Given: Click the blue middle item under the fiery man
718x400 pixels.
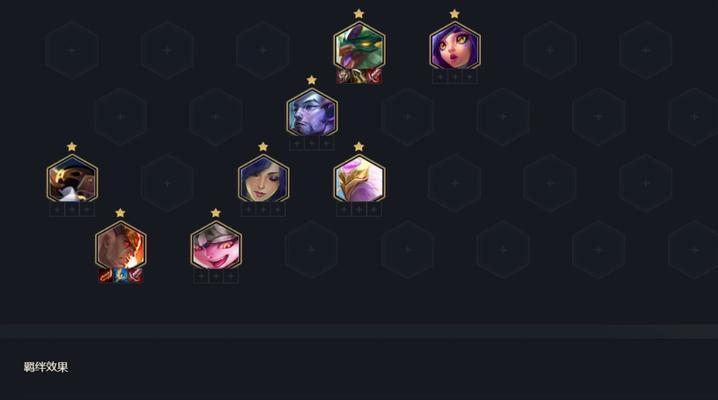Looking at the screenshot, I should (x=120, y=275).
